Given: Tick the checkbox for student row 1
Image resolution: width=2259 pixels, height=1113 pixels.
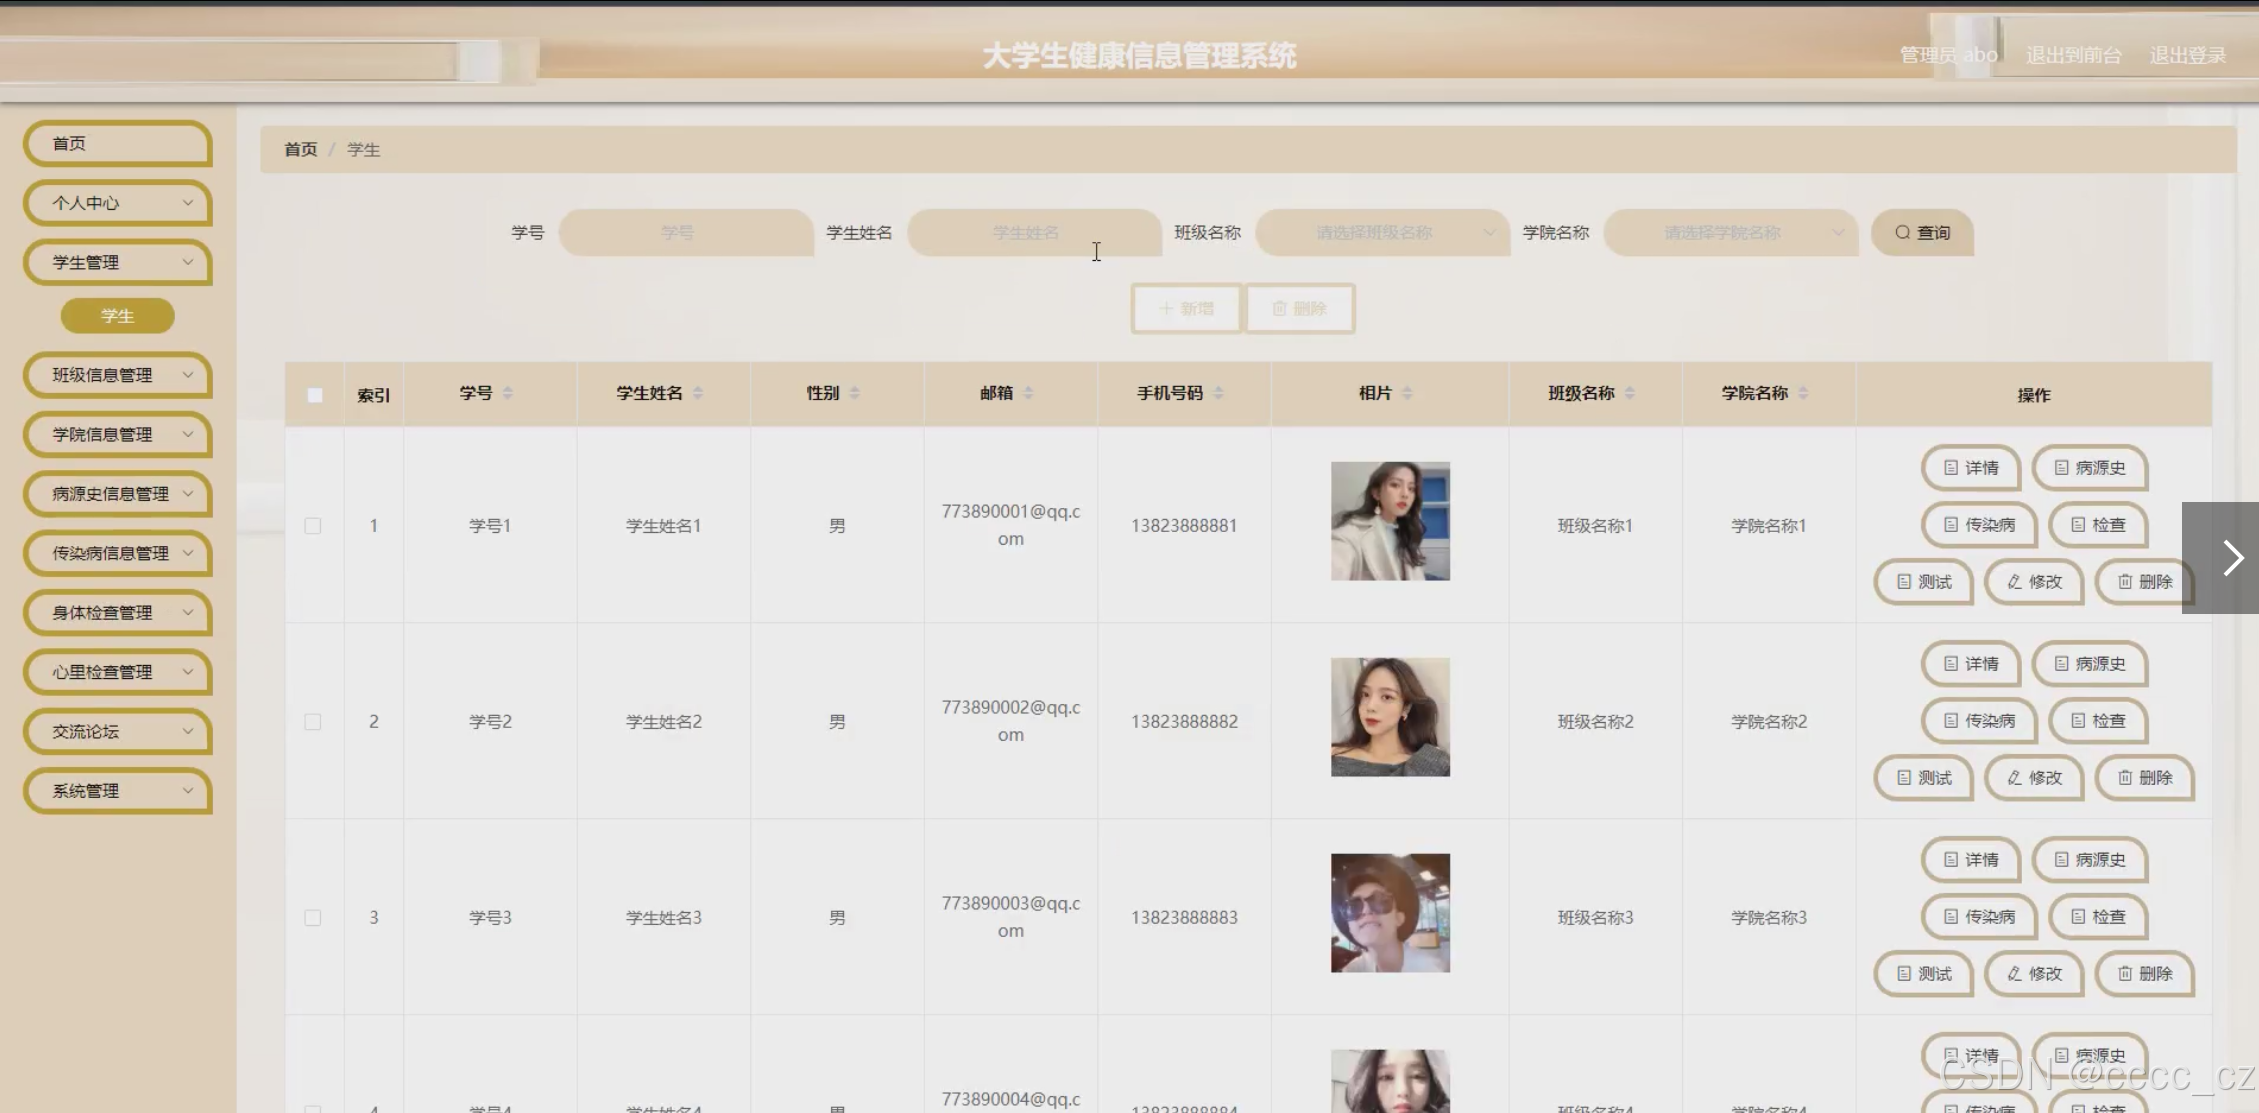Looking at the screenshot, I should pyautogui.click(x=313, y=526).
